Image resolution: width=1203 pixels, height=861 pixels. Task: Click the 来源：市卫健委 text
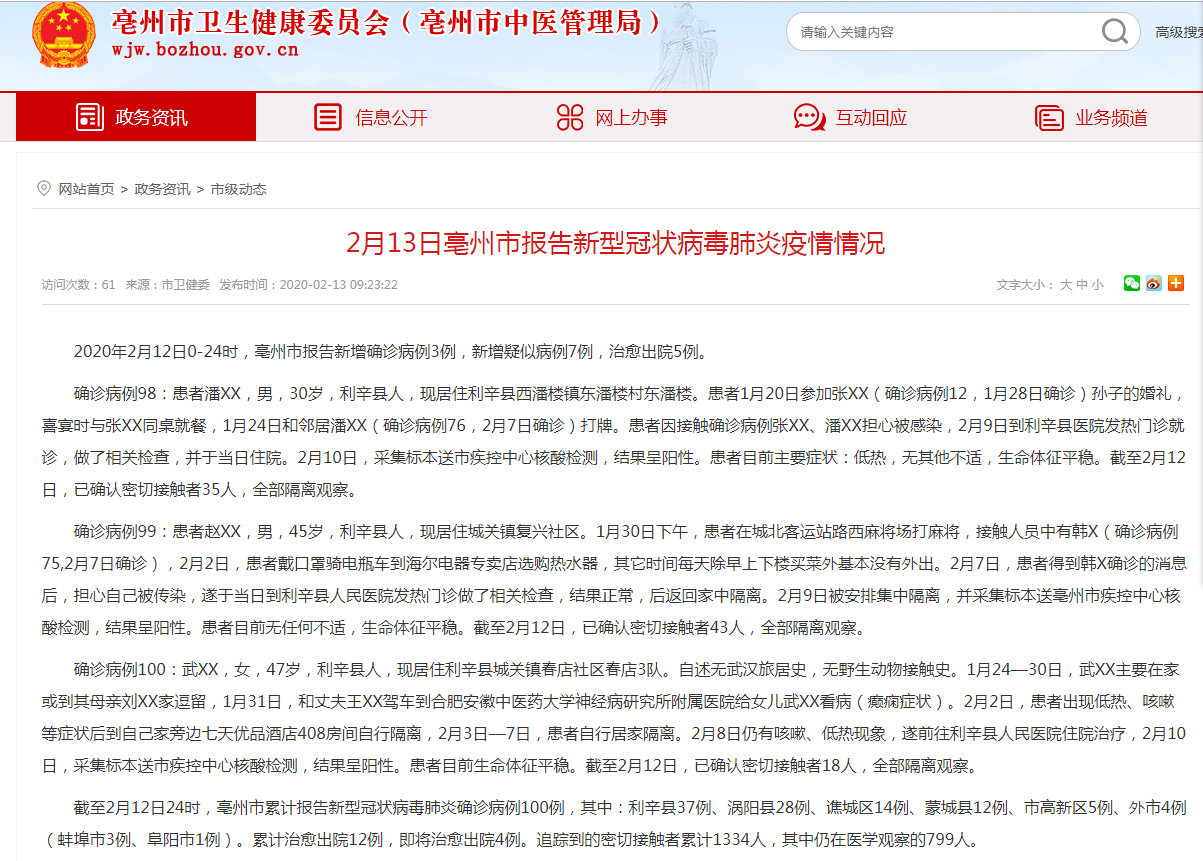point(167,285)
